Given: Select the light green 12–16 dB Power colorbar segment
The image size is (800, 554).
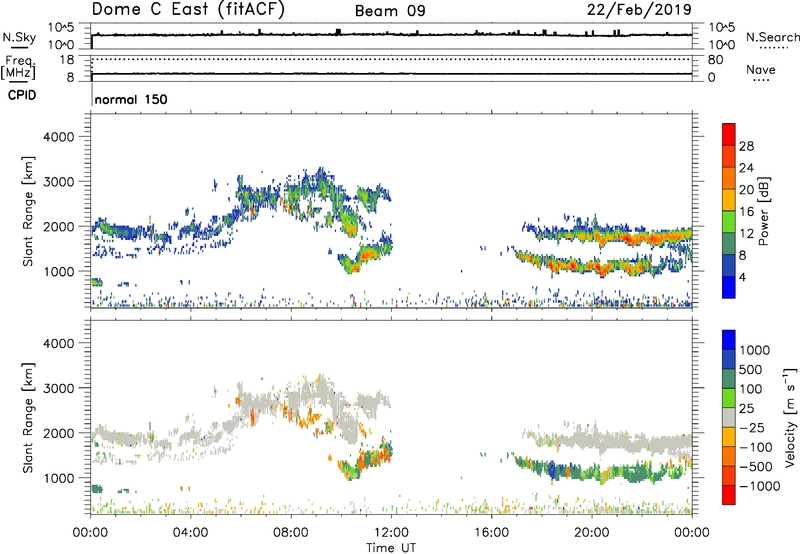Looking at the screenshot, I should tap(729, 222).
